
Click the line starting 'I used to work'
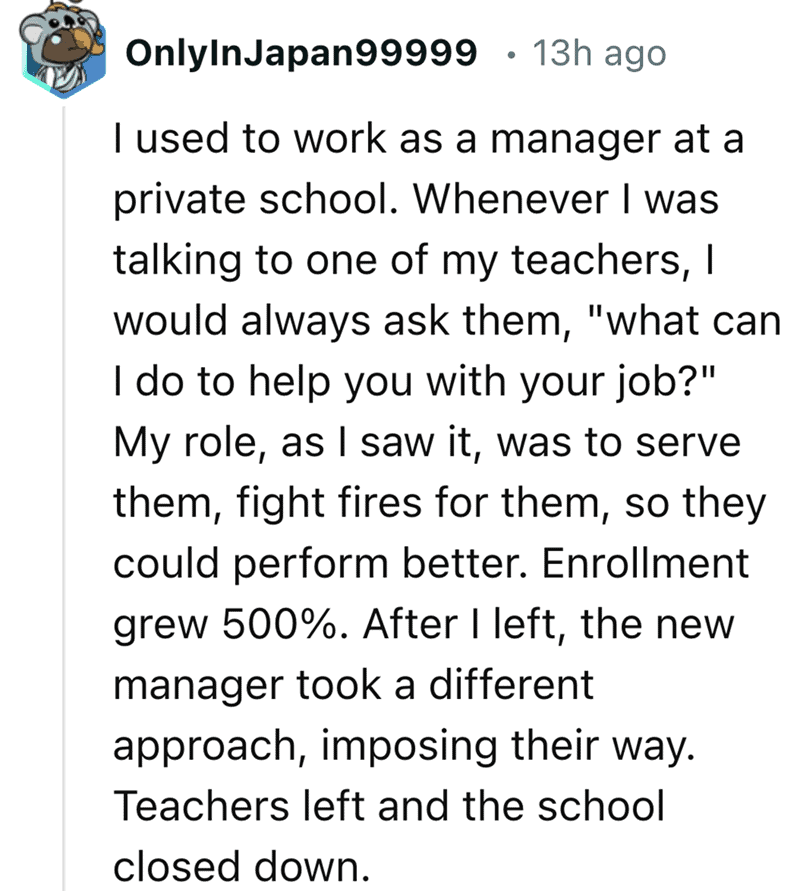click(x=428, y=139)
